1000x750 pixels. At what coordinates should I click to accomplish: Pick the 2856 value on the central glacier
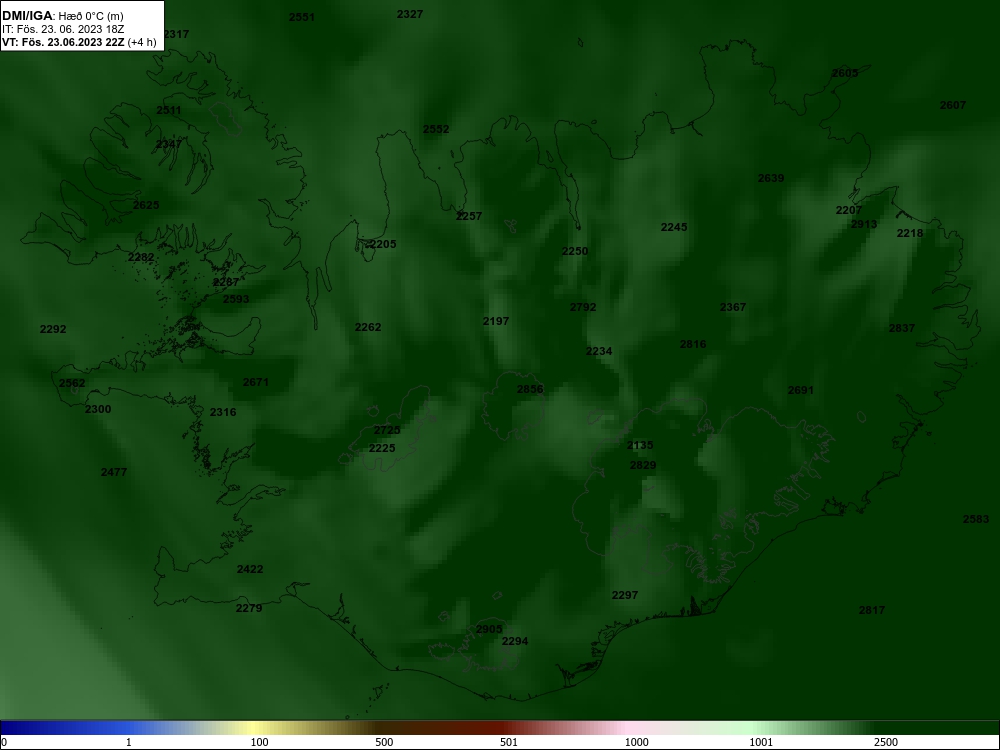pyautogui.click(x=530, y=389)
